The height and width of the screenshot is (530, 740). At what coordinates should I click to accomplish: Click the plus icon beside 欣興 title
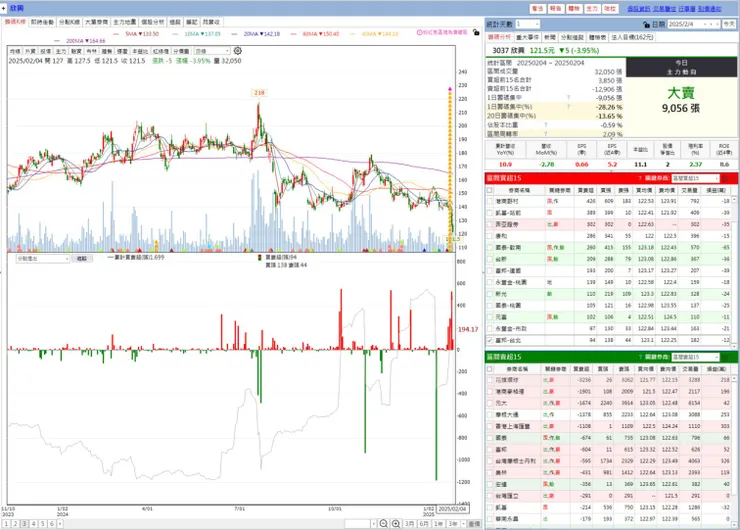[x=4, y=8]
